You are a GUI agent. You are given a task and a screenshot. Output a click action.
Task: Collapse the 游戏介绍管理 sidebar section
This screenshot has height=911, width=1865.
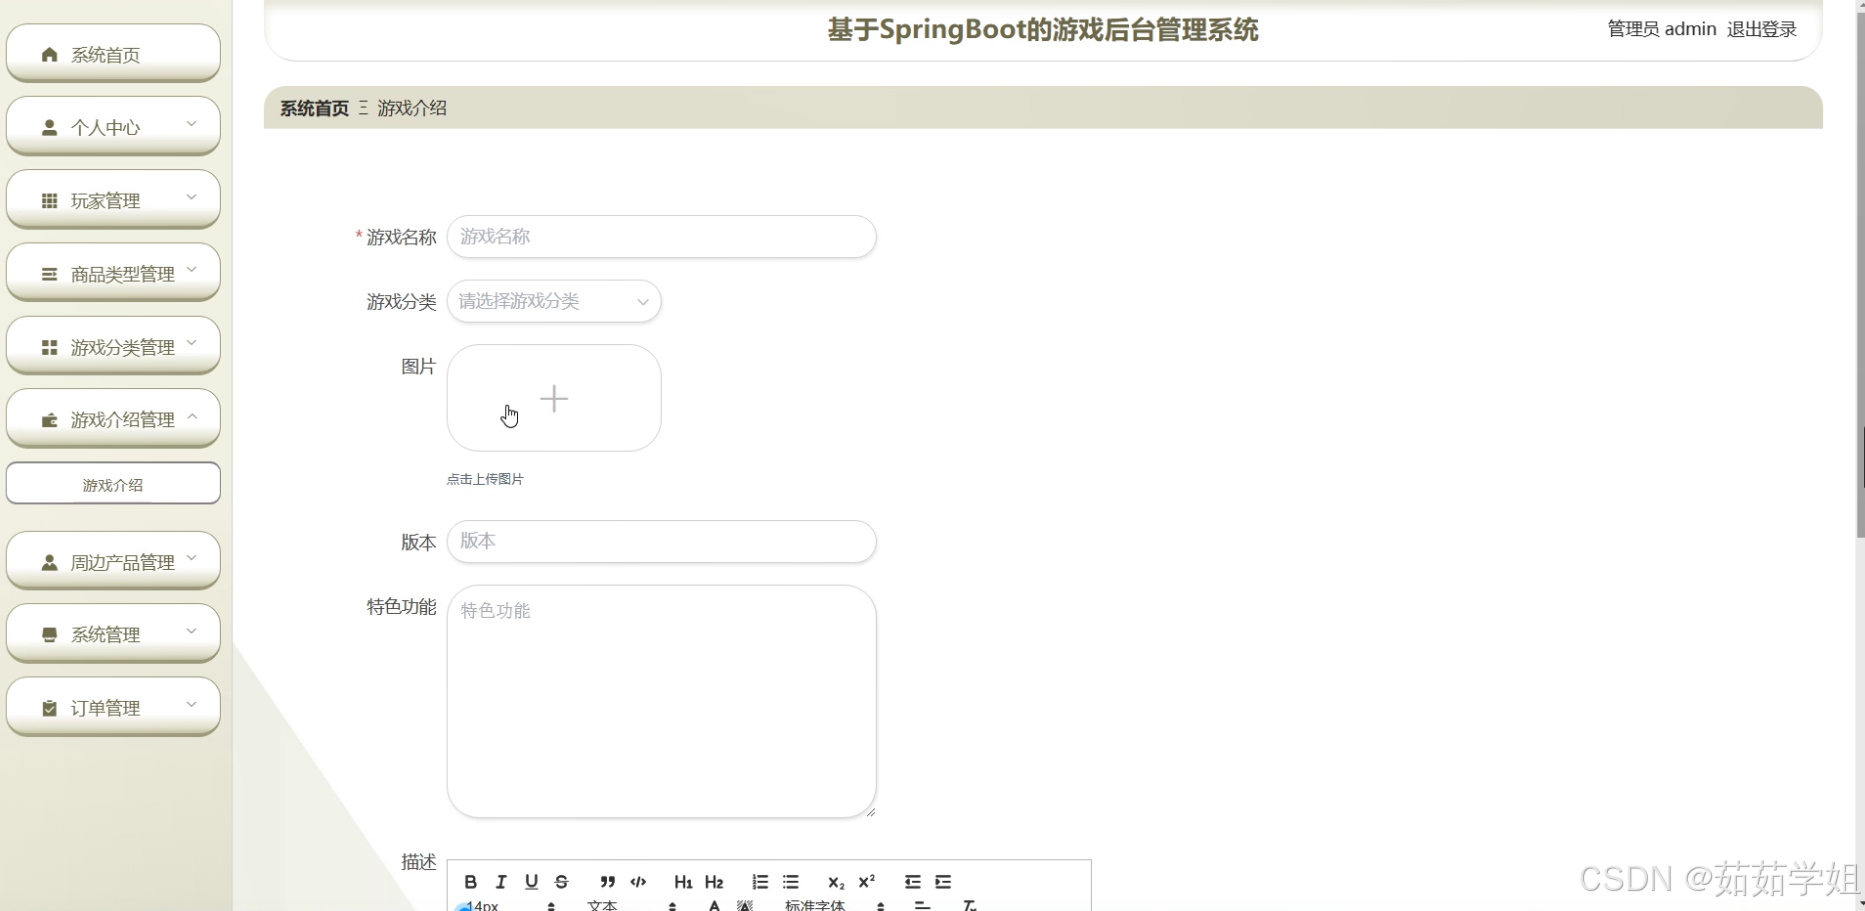coord(113,419)
